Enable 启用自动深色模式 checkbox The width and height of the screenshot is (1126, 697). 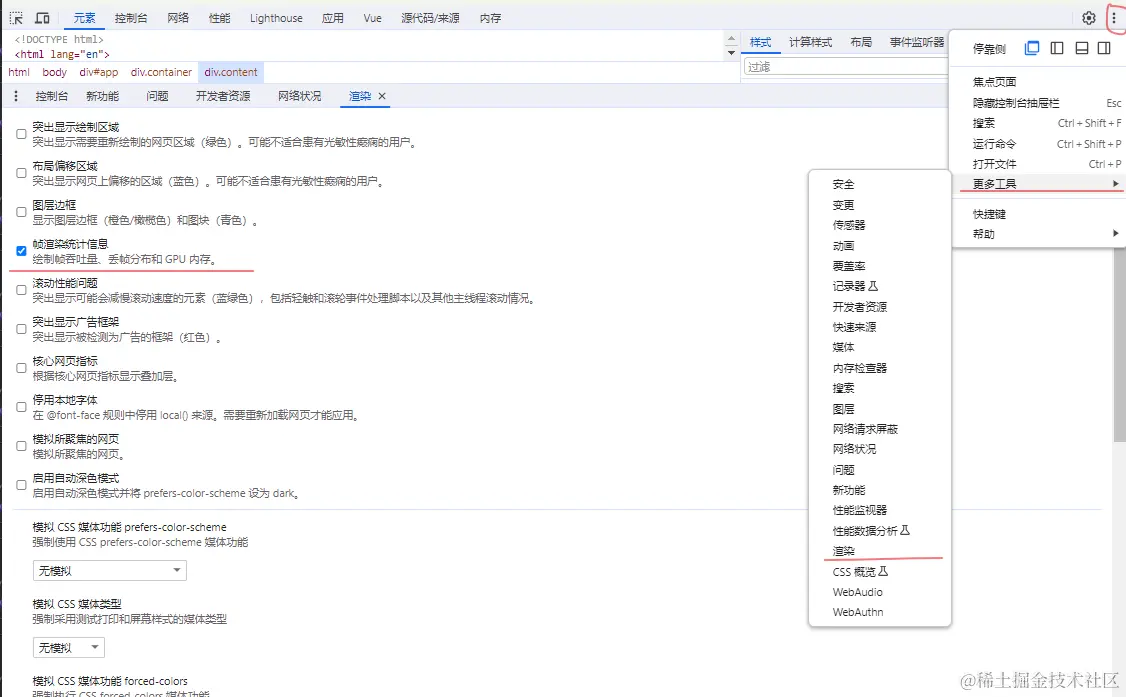pyautogui.click(x=22, y=485)
